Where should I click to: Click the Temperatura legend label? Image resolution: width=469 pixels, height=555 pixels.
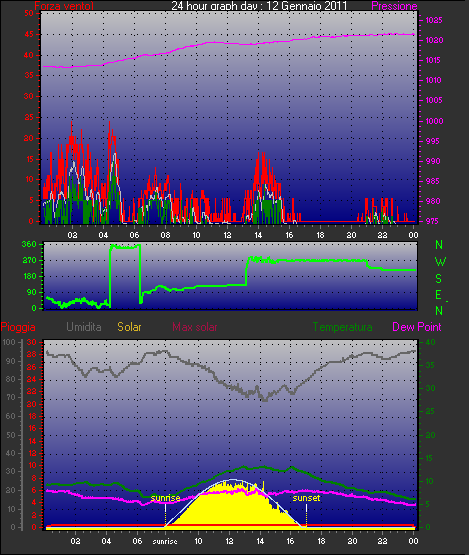pyautogui.click(x=342, y=327)
